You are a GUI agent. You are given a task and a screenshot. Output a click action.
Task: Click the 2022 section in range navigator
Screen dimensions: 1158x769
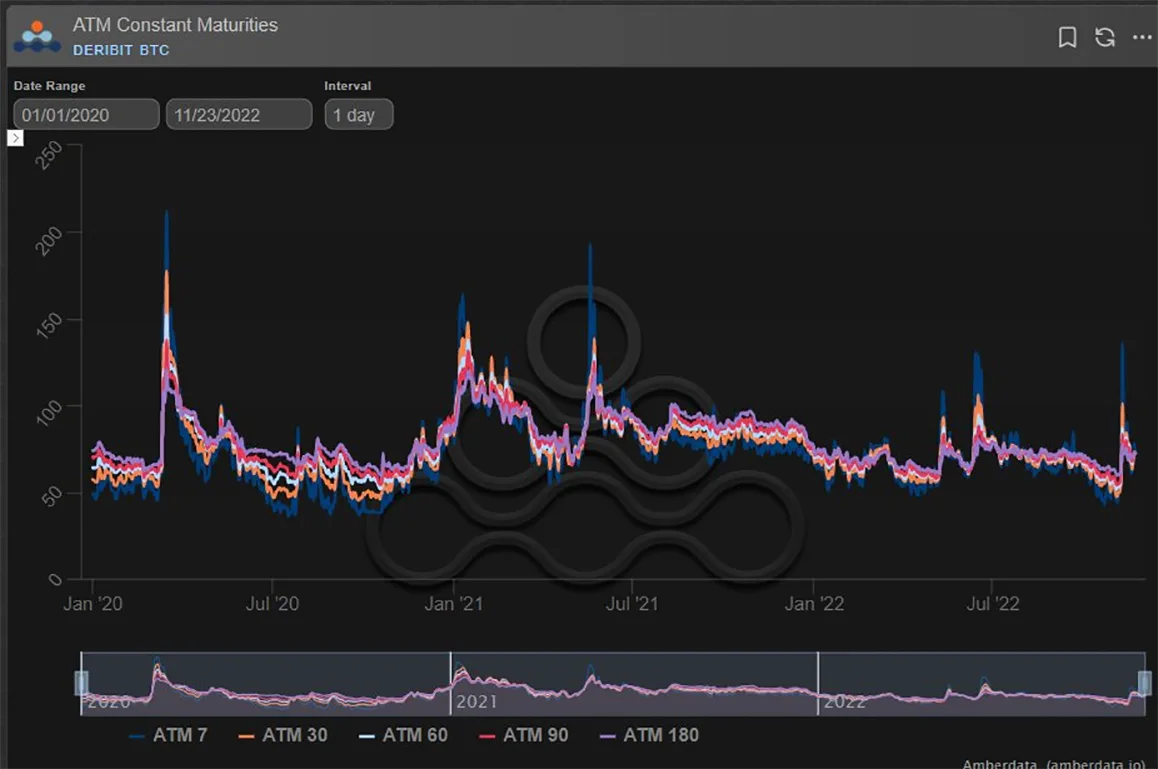click(x=981, y=684)
